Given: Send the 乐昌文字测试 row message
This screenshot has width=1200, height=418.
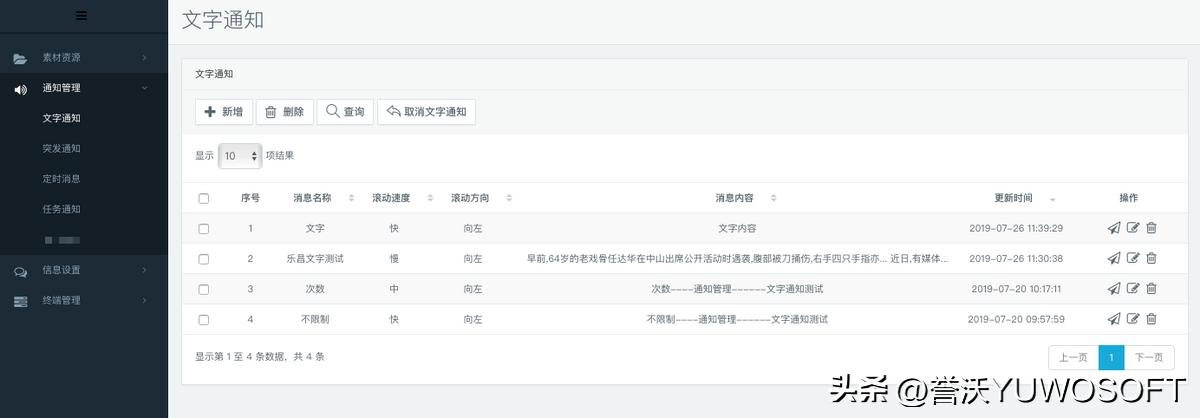Looking at the screenshot, I should (1114, 258).
